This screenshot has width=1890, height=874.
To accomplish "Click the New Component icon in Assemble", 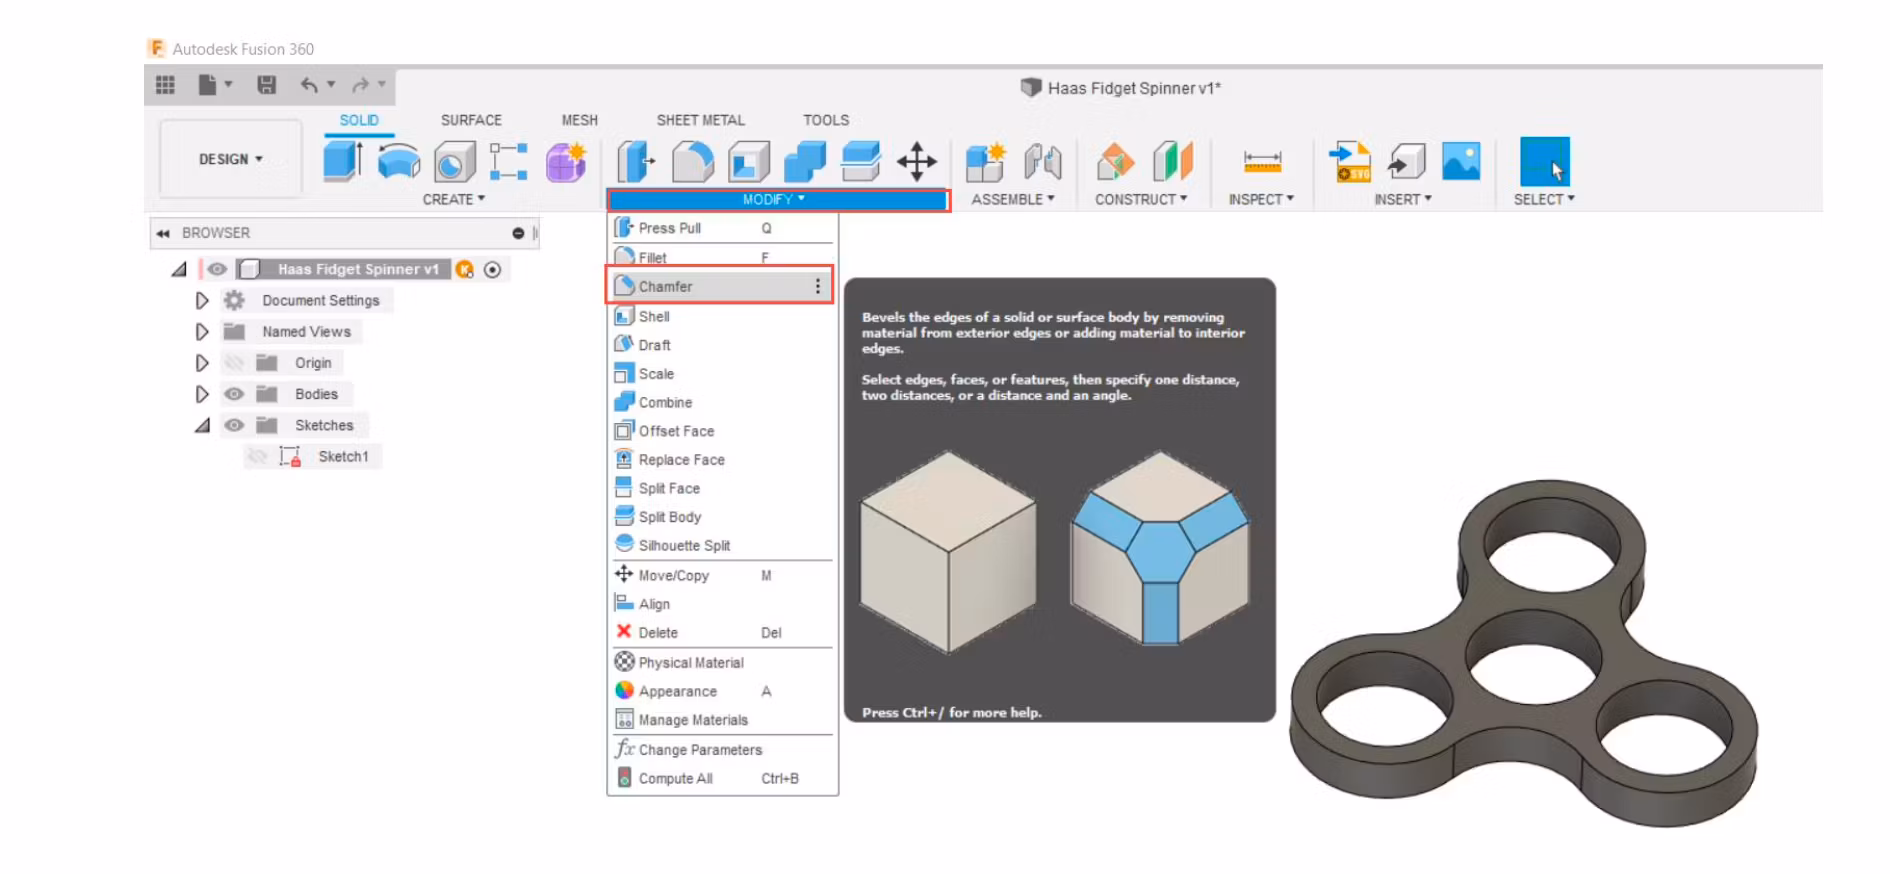I will click(x=985, y=161).
